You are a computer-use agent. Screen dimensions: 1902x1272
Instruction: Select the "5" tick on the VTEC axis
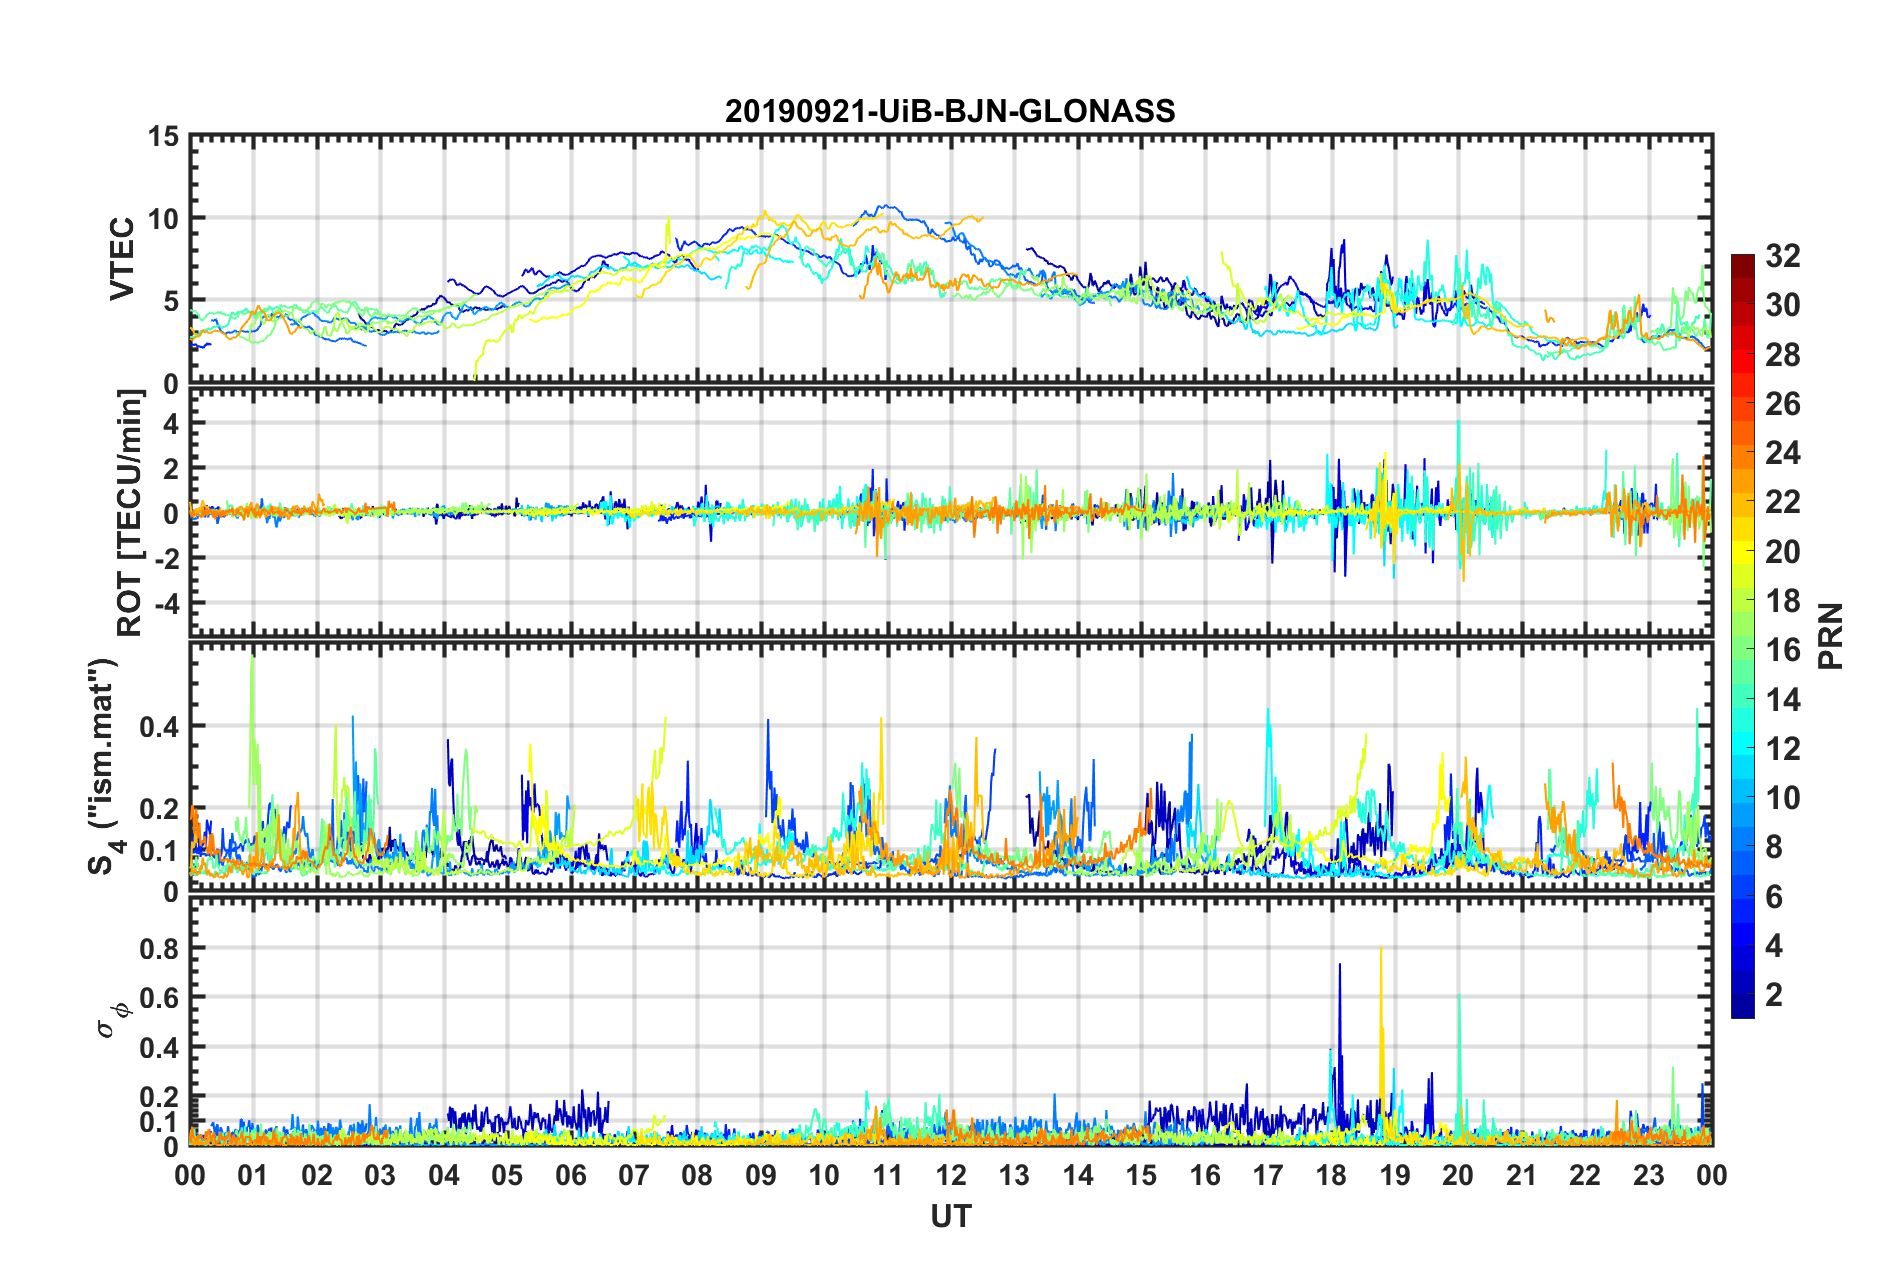[171, 301]
